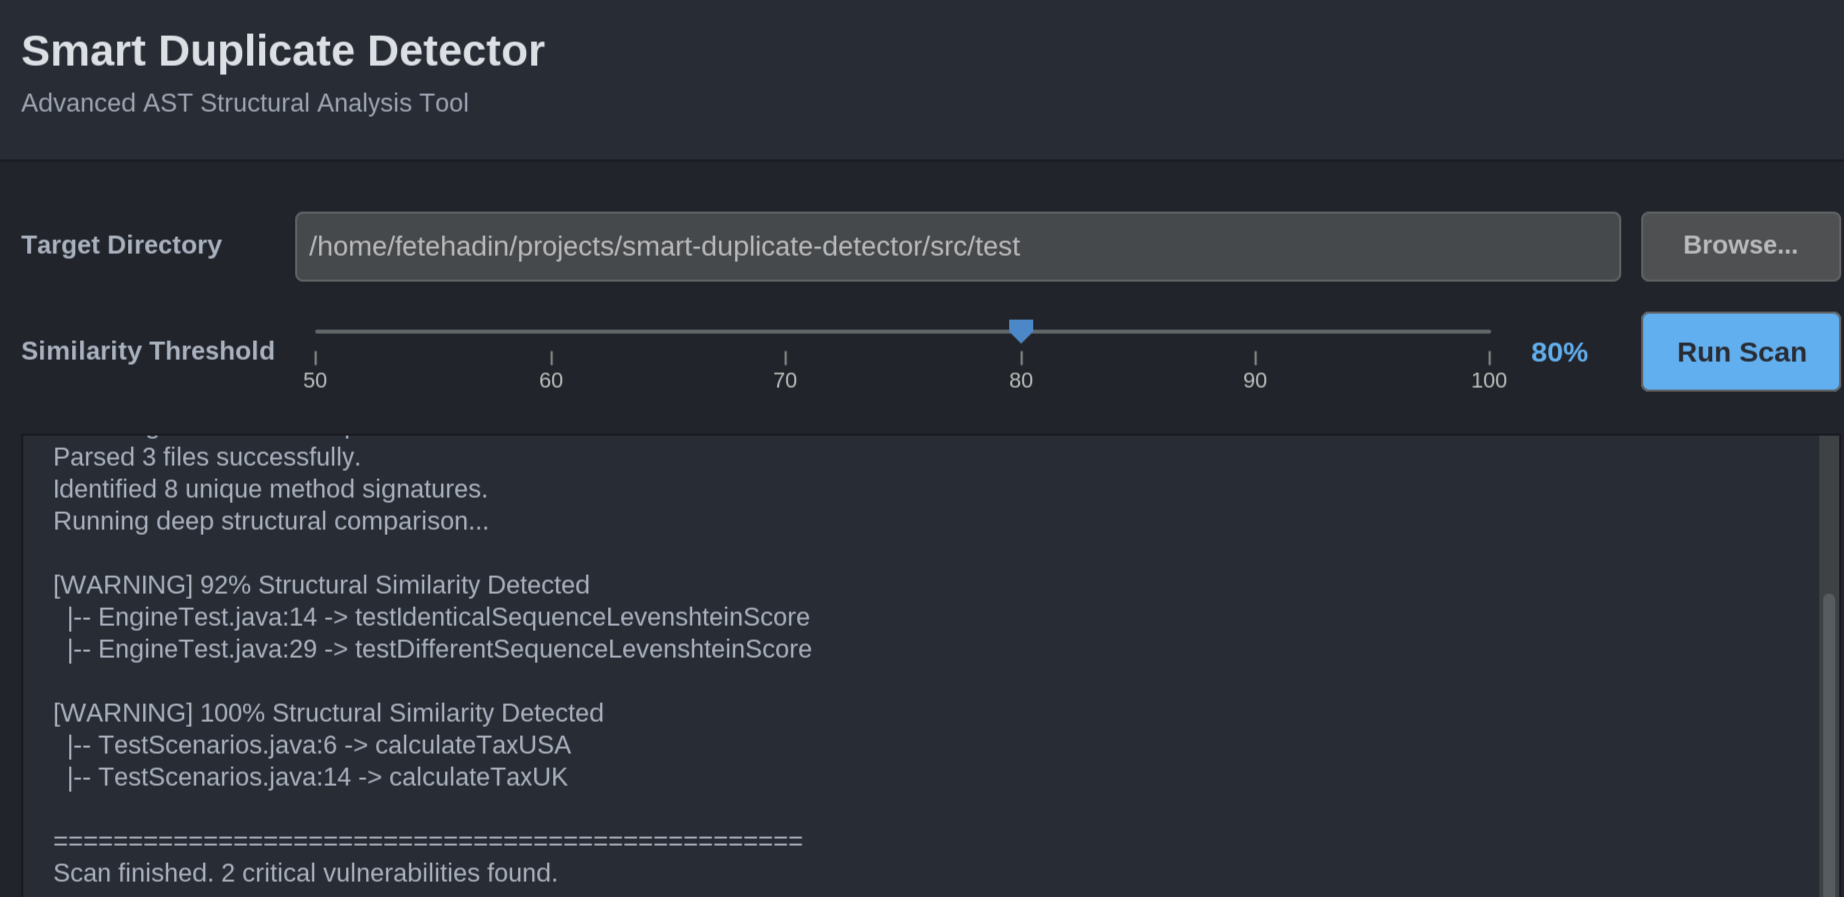Click the Target Directory label
This screenshot has height=897, width=1844.
(x=122, y=245)
